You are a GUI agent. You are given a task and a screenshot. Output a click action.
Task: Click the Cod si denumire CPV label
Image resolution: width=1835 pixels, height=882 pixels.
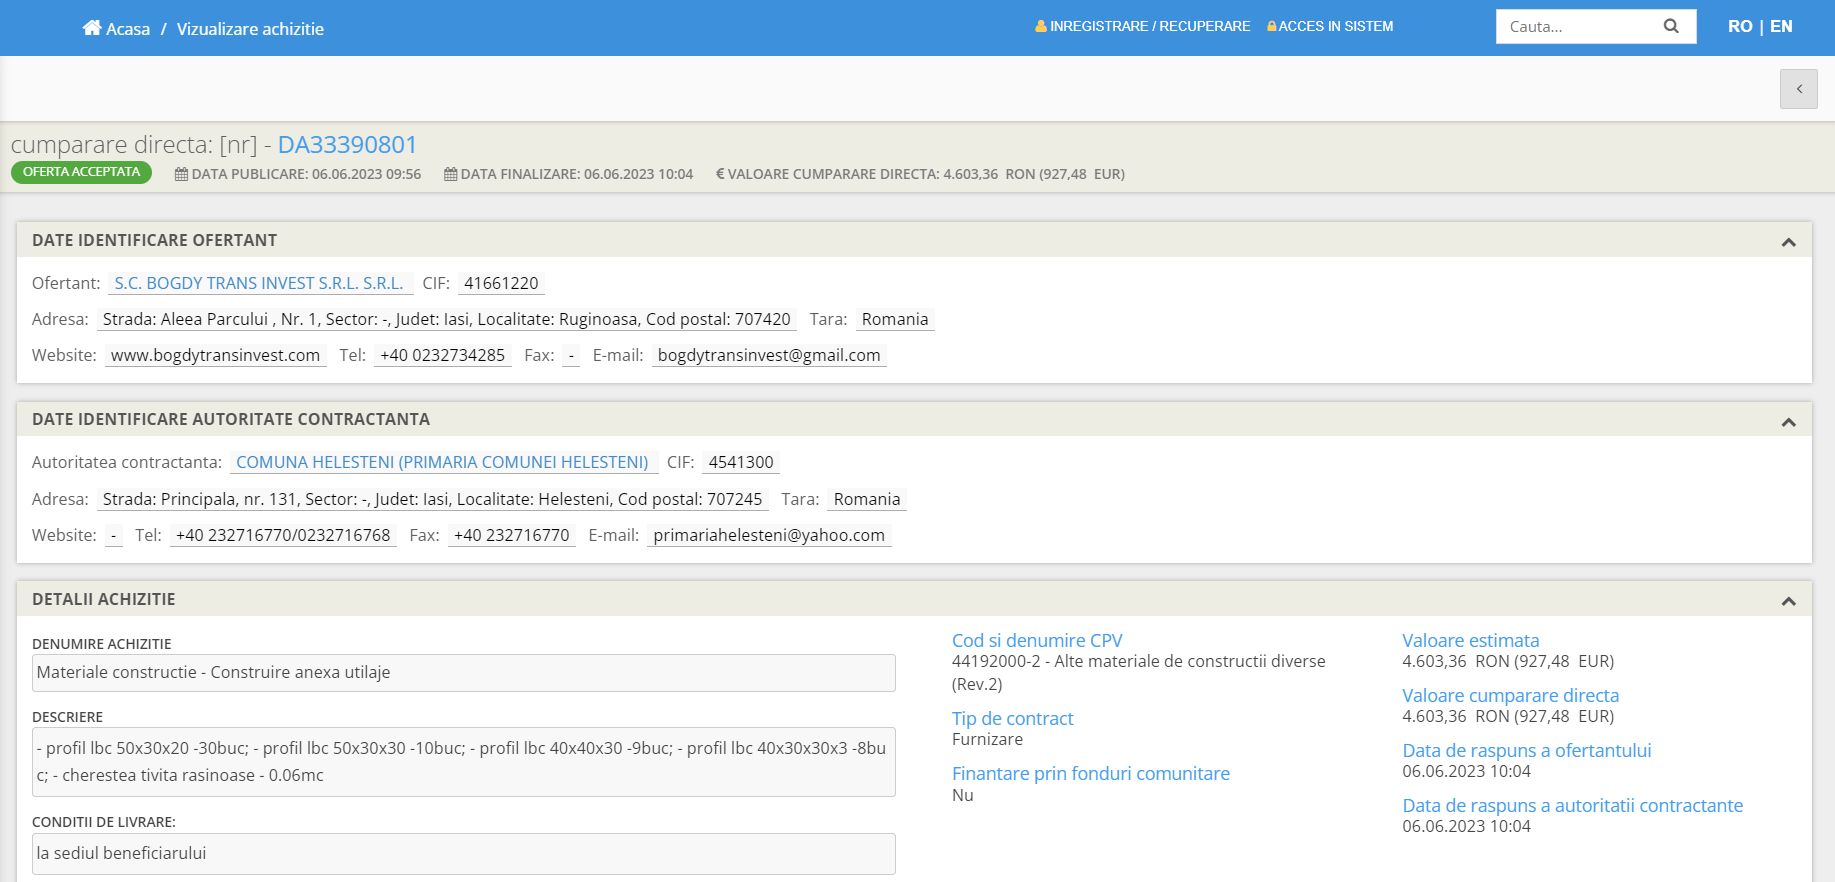[1037, 640]
